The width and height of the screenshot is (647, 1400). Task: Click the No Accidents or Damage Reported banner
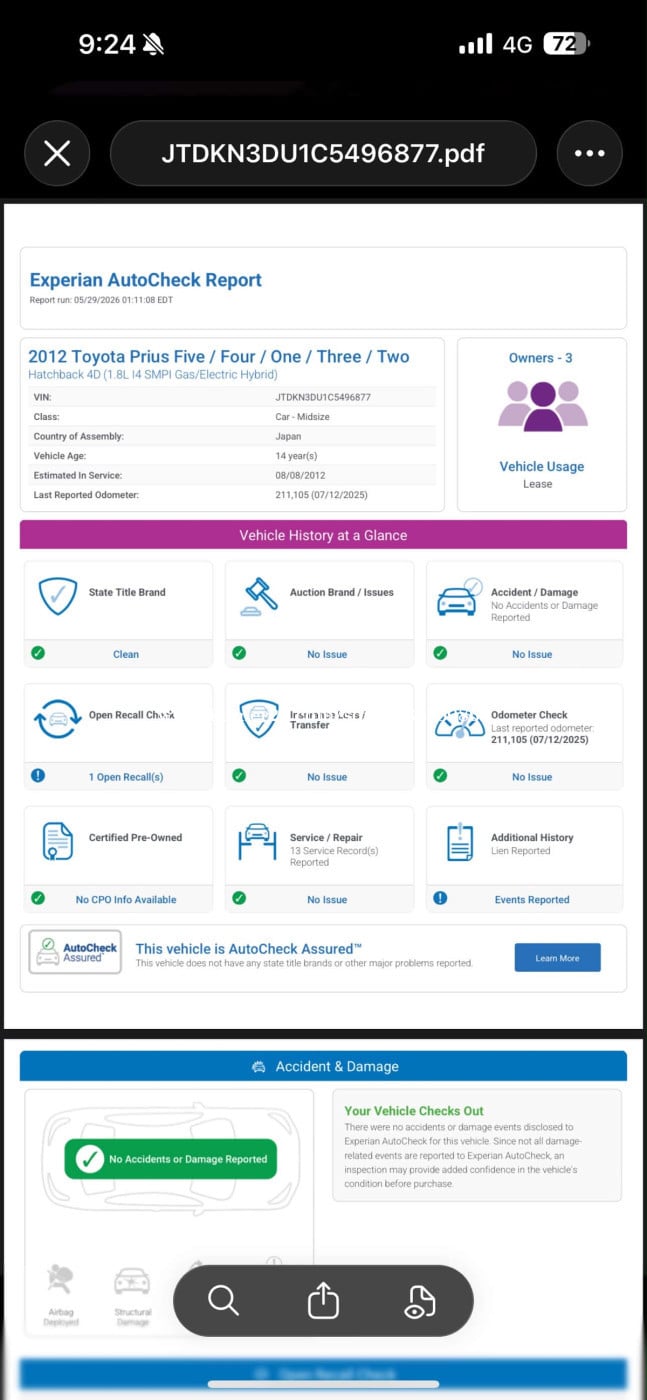click(170, 1159)
